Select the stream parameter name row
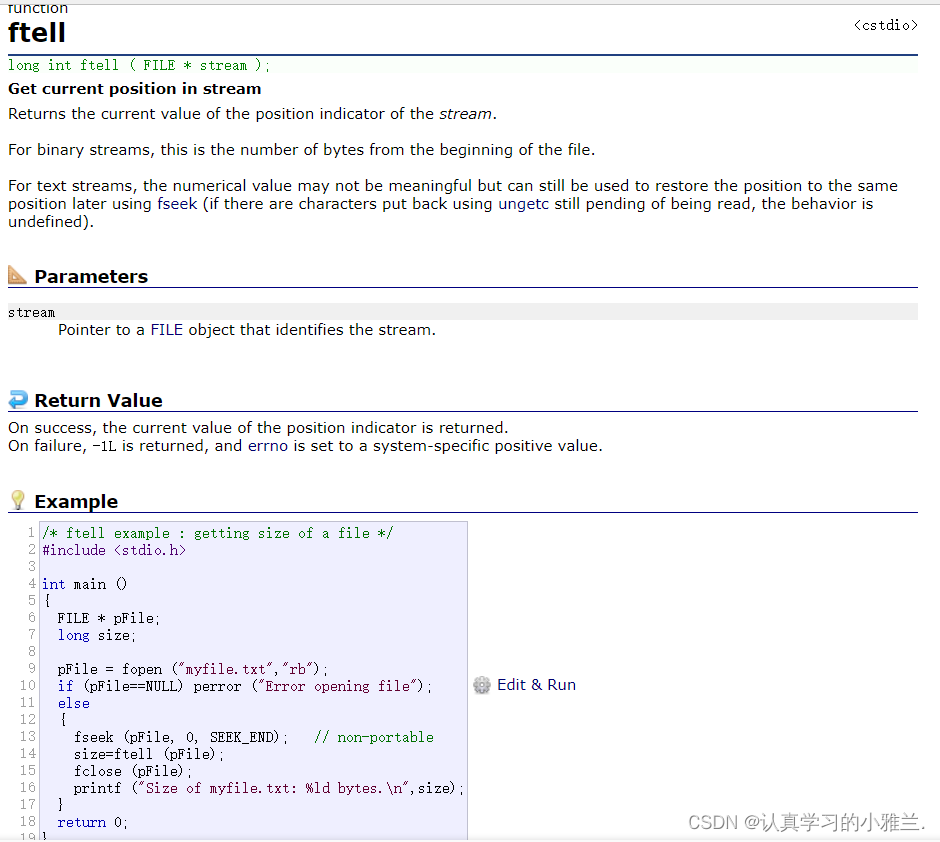The image size is (940, 842). [x=32, y=312]
